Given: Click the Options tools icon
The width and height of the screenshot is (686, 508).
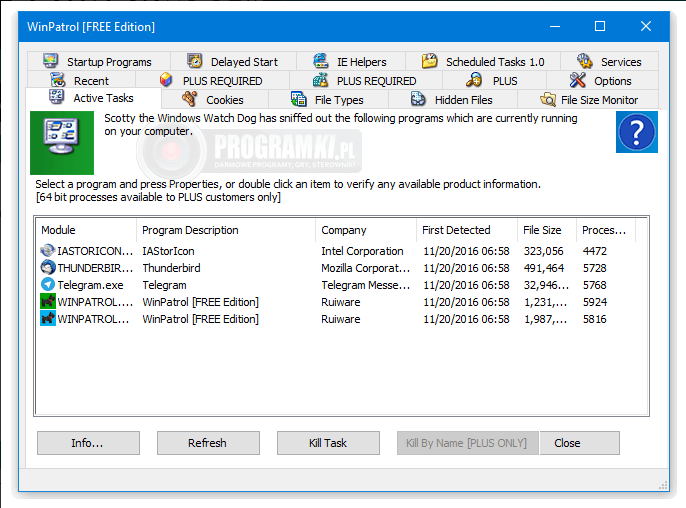Looking at the screenshot, I should 578,80.
